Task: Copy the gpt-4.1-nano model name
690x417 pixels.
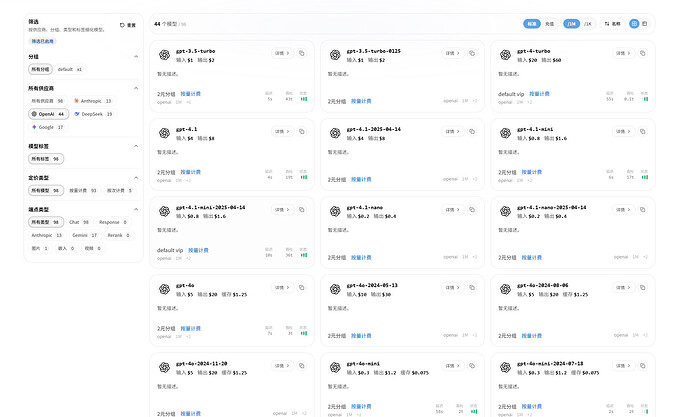Action: [472, 210]
